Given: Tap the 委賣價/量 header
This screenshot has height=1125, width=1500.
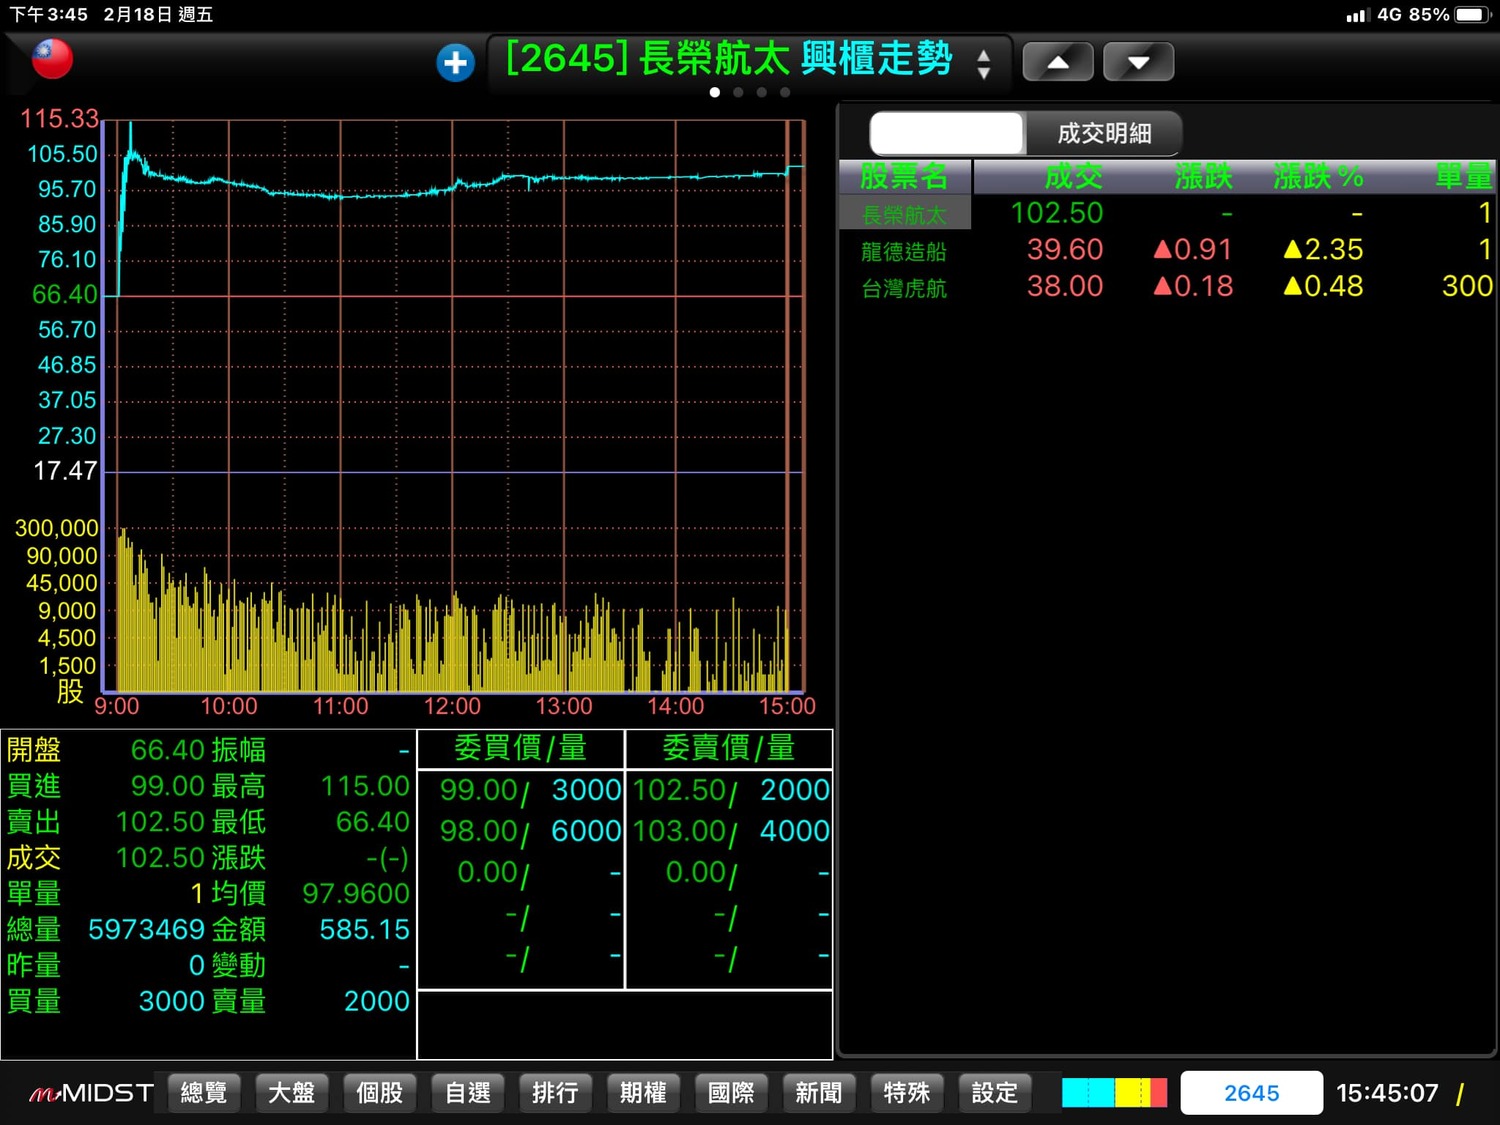Looking at the screenshot, I should tap(729, 748).
